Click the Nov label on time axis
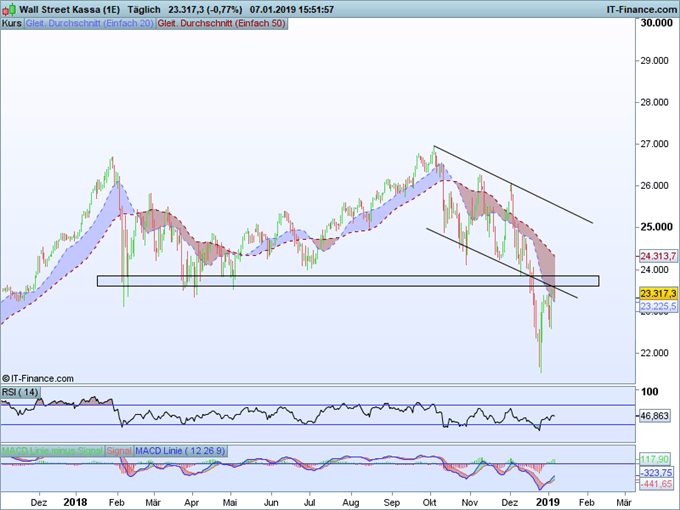Viewport: 680px width, 510px height. tap(470, 502)
